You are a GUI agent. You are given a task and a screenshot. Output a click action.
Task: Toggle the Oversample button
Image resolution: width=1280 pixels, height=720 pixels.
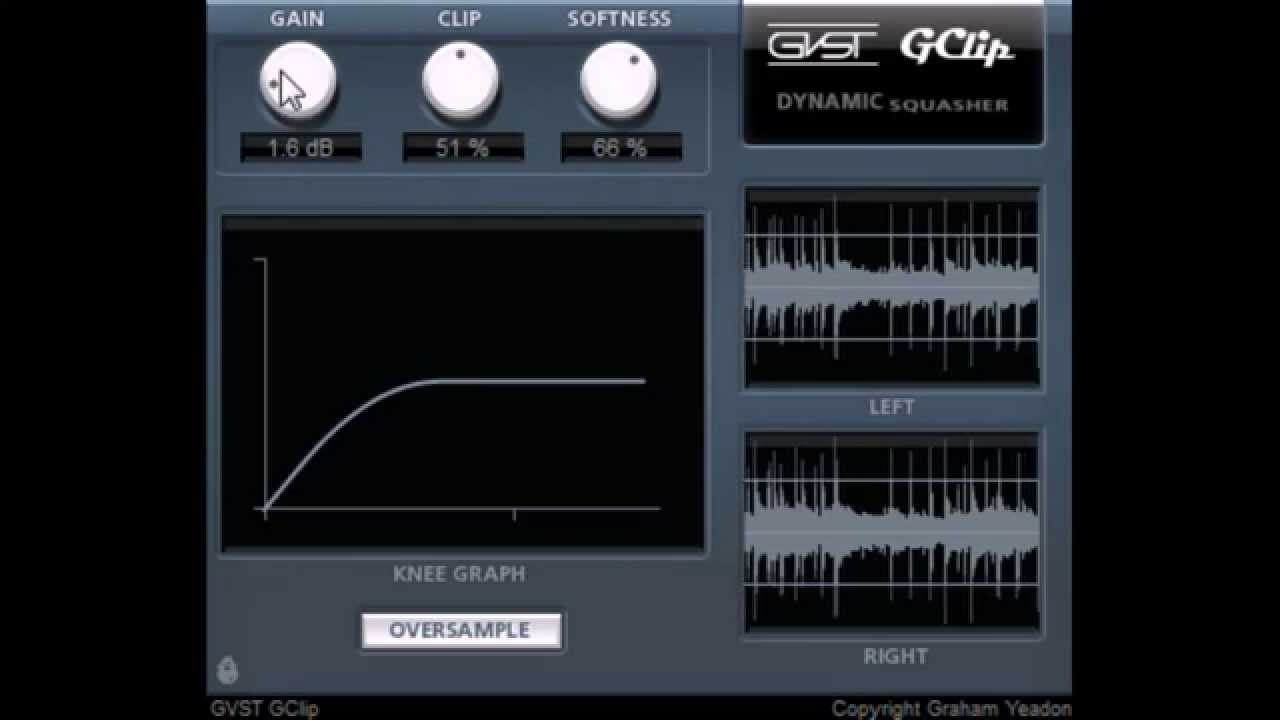tap(461, 631)
